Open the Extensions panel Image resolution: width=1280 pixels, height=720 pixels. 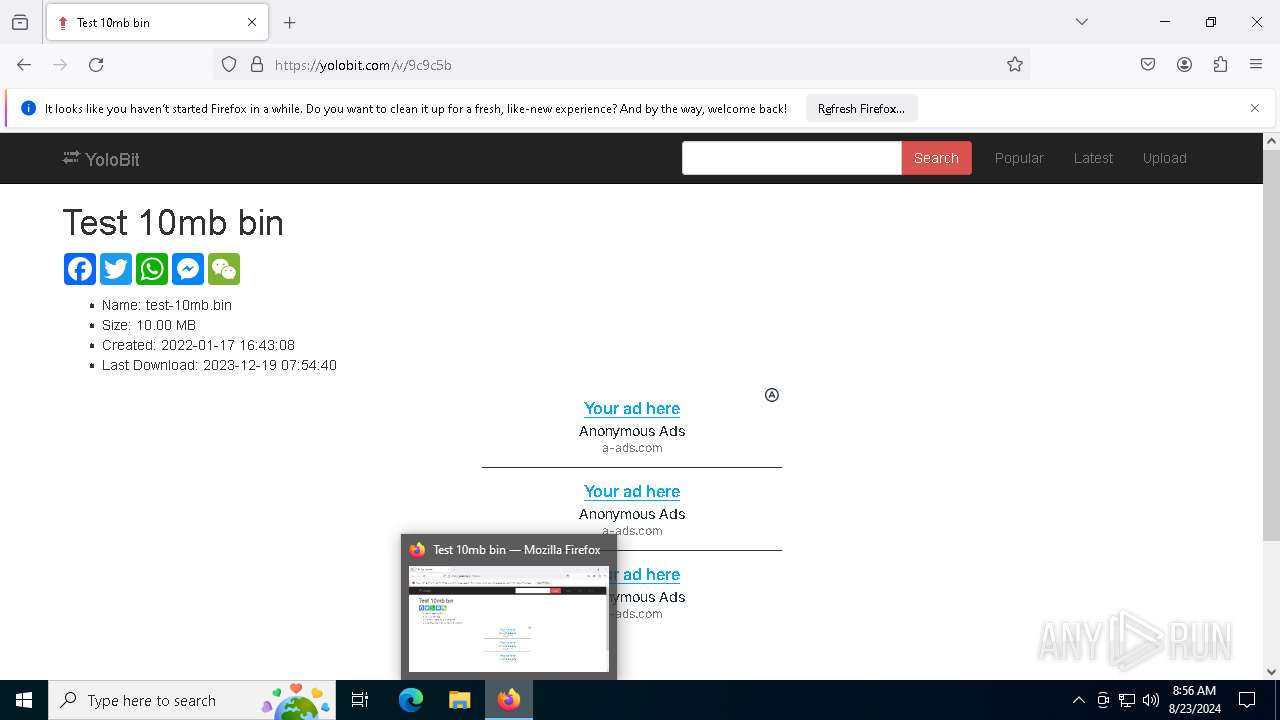click(x=1220, y=65)
